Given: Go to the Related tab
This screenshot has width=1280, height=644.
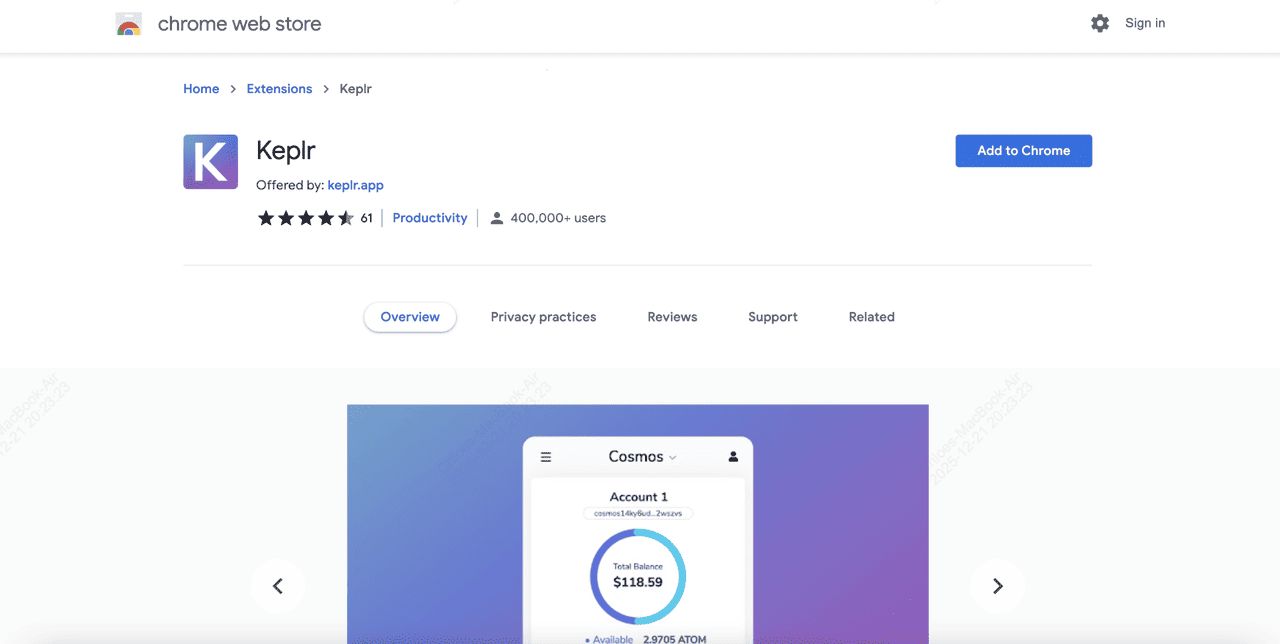Looking at the screenshot, I should pos(870,316).
